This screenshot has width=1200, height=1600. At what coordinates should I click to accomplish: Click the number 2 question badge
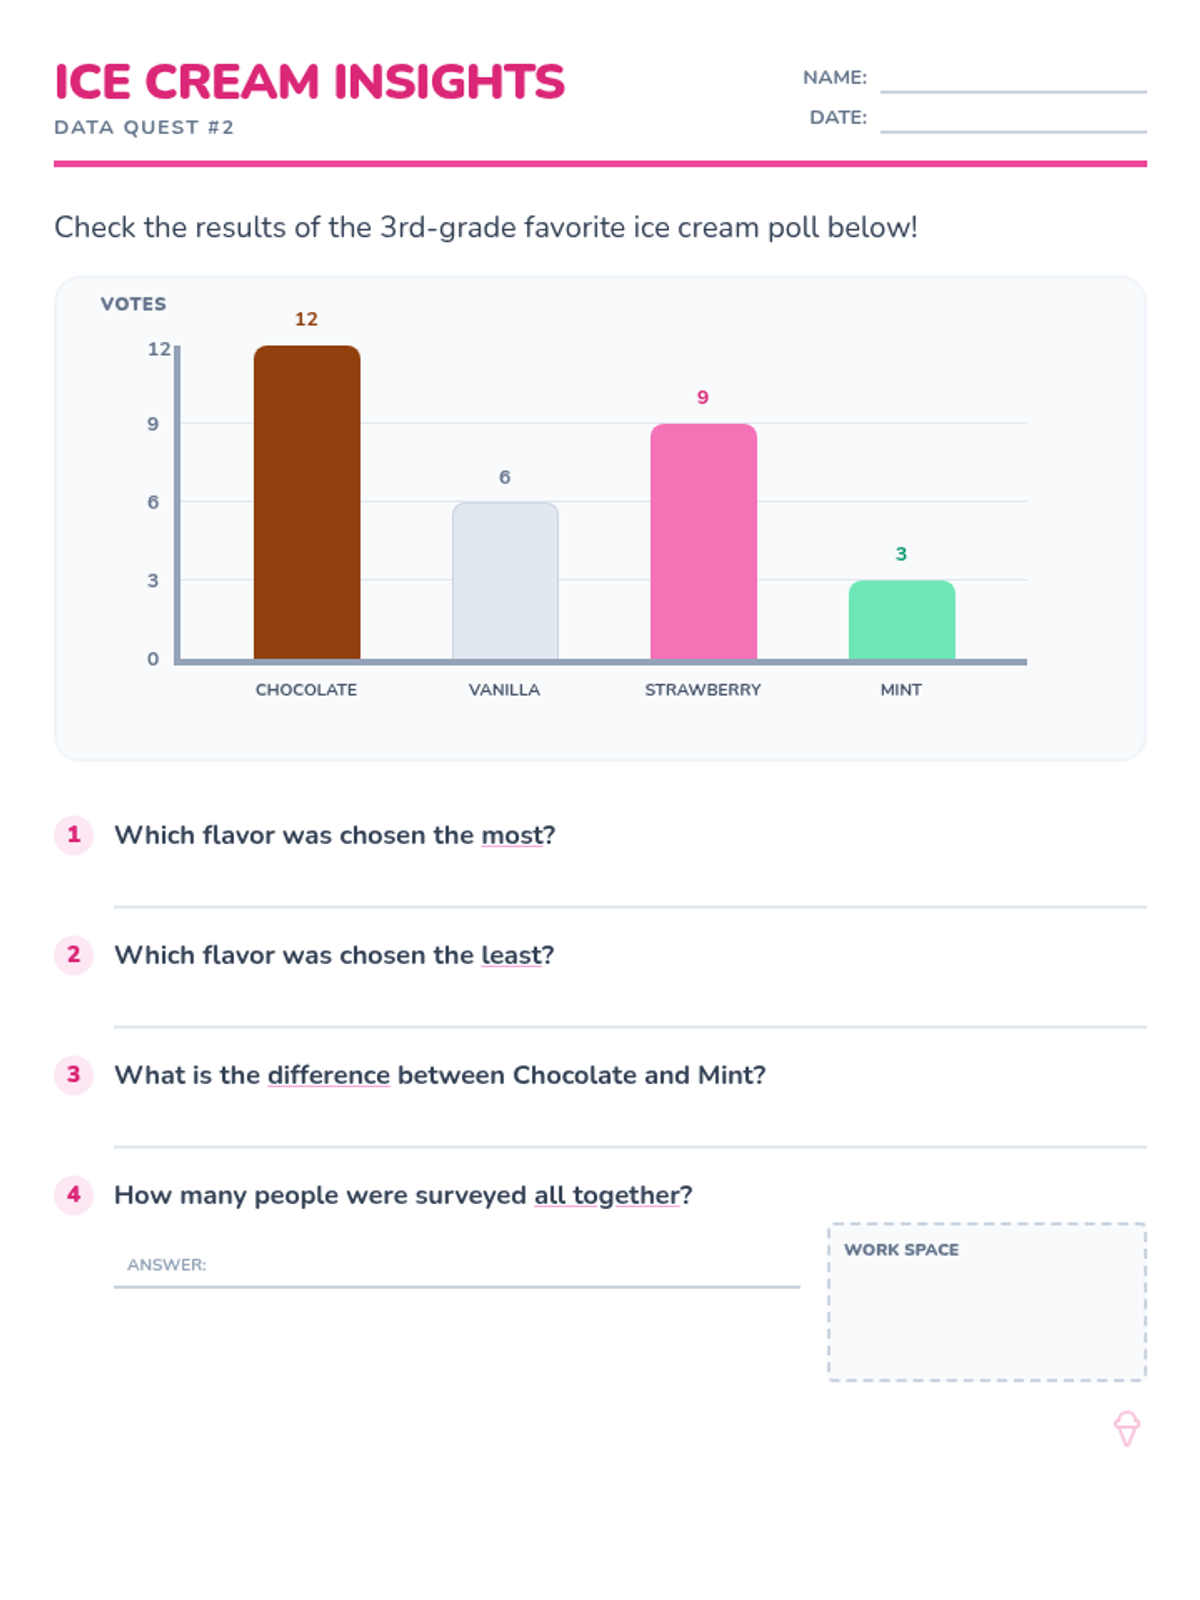(x=73, y=955)
